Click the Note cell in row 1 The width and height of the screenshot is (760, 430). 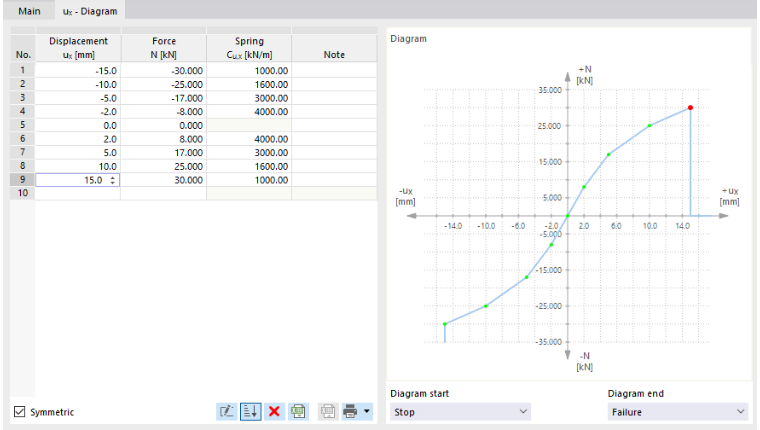[x=334, y=71]
